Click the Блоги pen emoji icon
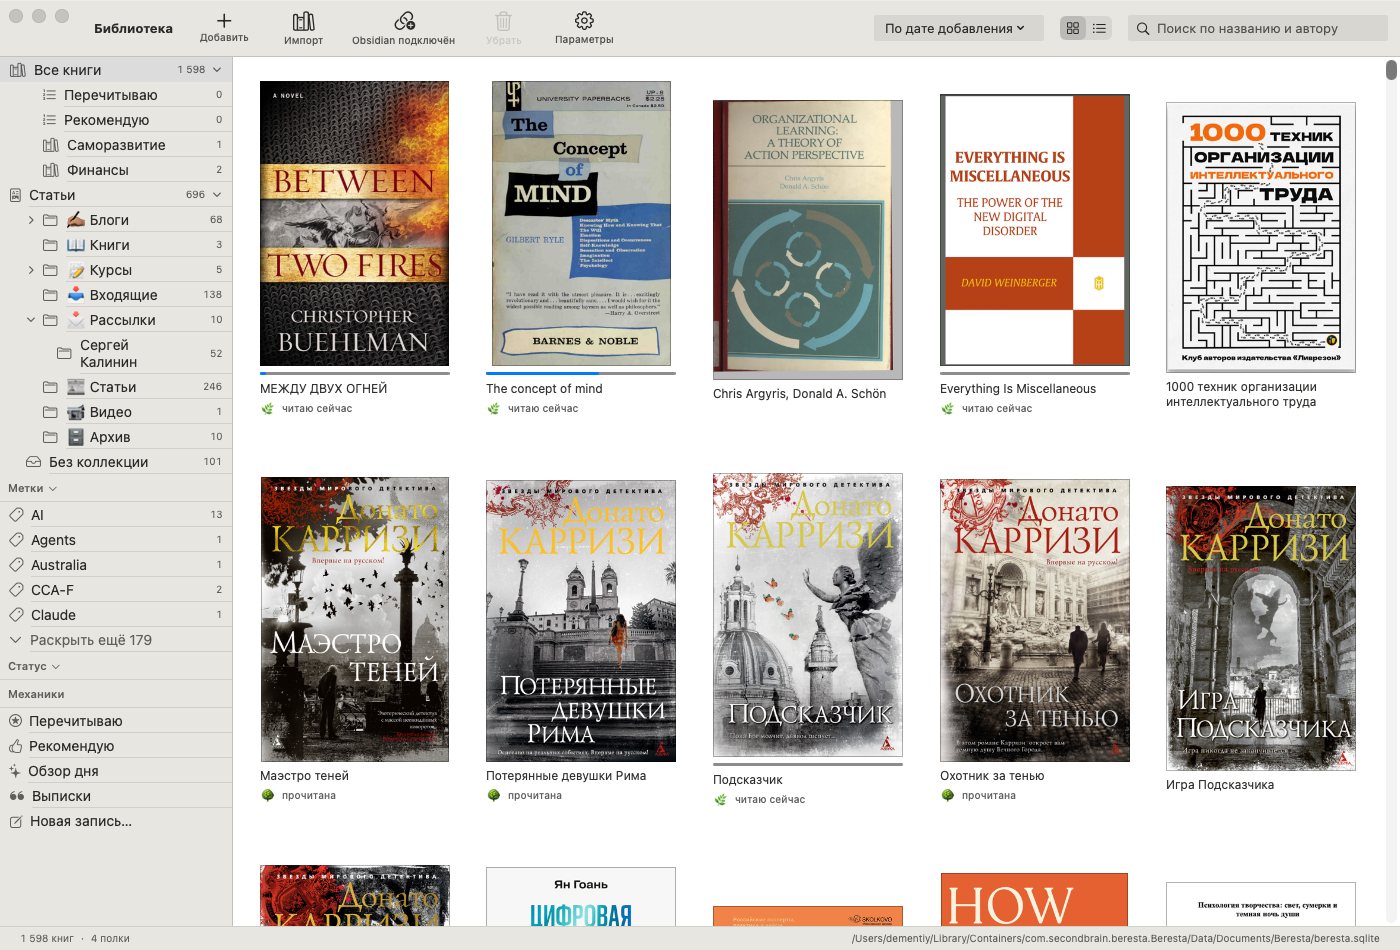The width and height of the screenshot is (1400, 950). point(76,220)
